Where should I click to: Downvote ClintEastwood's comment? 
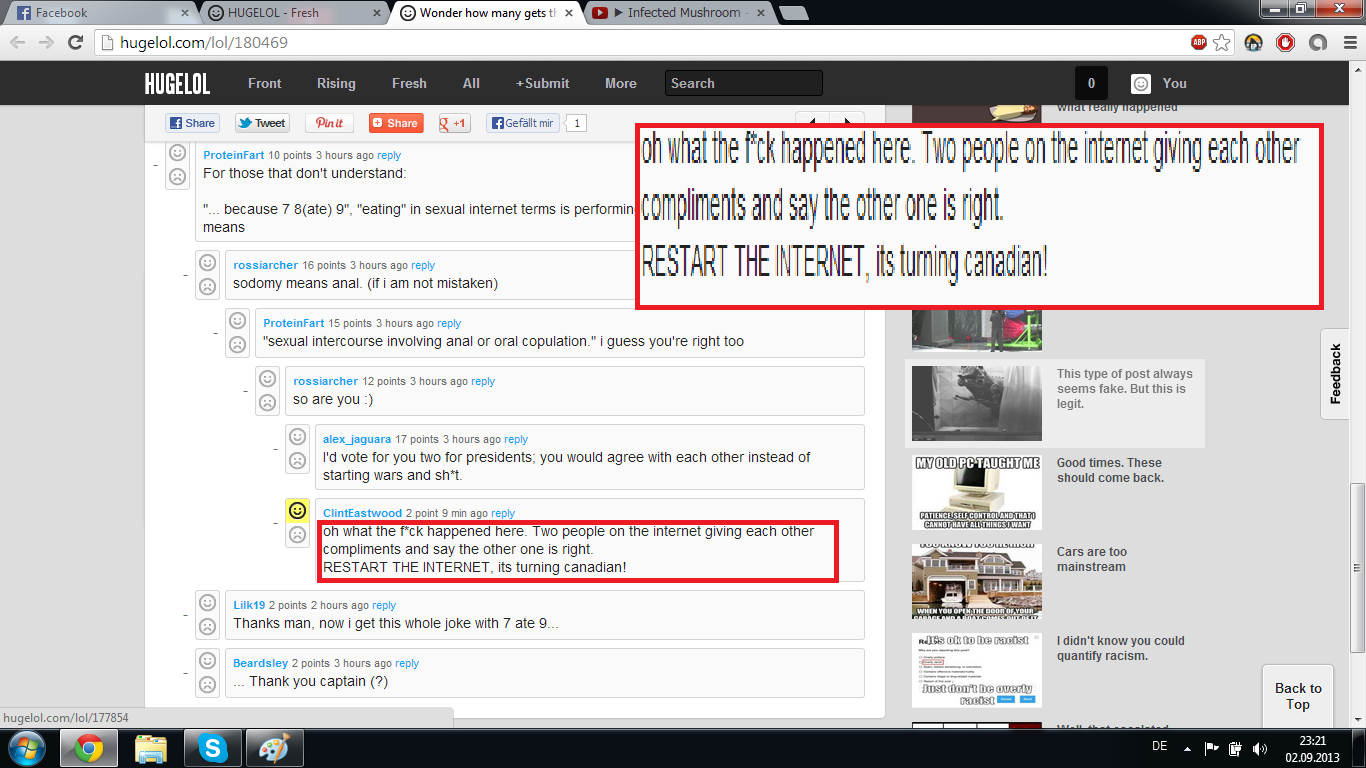point(297,535)
